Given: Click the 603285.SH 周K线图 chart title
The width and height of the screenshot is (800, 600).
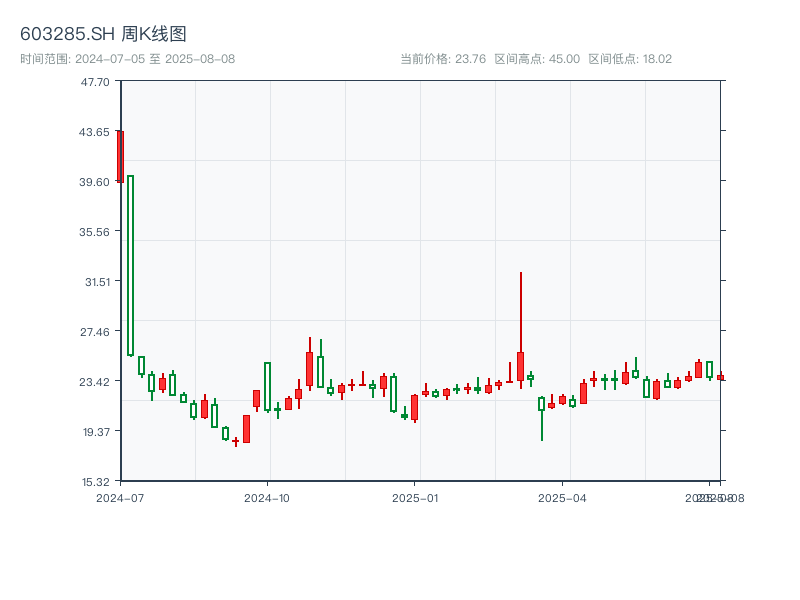Looking at the screenshot, I should tap(103, 34).
